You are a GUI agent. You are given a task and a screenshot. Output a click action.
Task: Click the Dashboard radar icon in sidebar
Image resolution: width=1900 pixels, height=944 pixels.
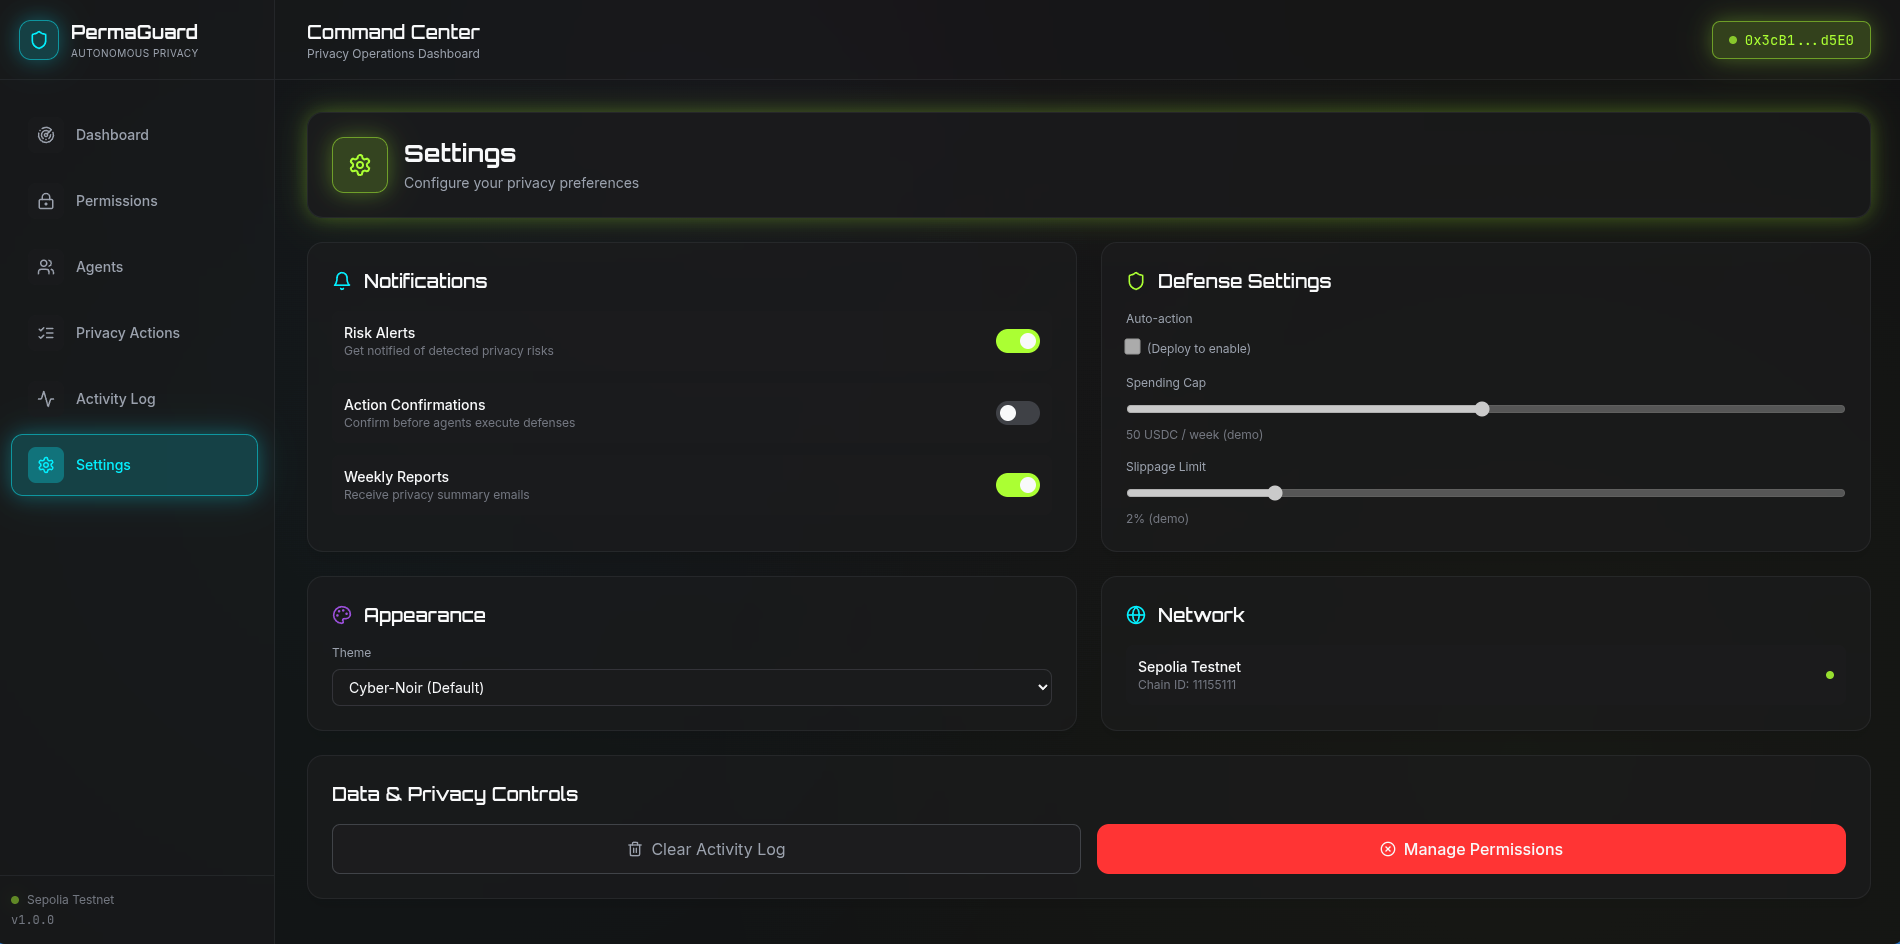pyautogui.click(x=46, y=135)
